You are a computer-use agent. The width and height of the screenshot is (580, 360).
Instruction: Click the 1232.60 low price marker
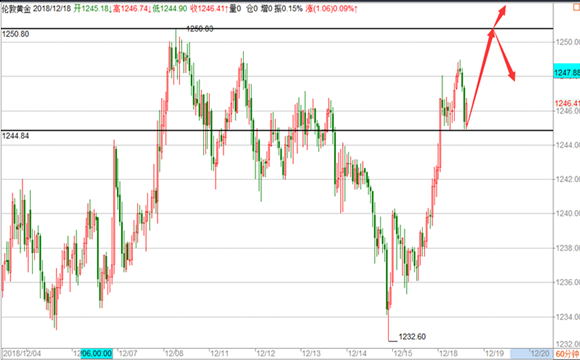(412, 337)
